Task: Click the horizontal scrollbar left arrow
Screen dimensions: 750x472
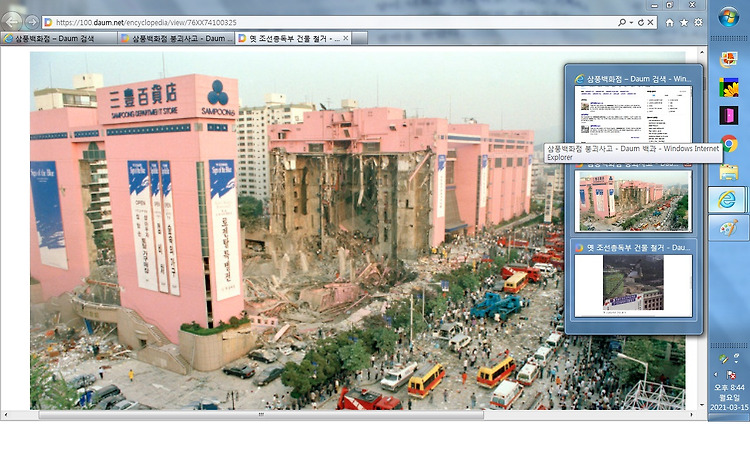Action: click(x=5, y=415)
